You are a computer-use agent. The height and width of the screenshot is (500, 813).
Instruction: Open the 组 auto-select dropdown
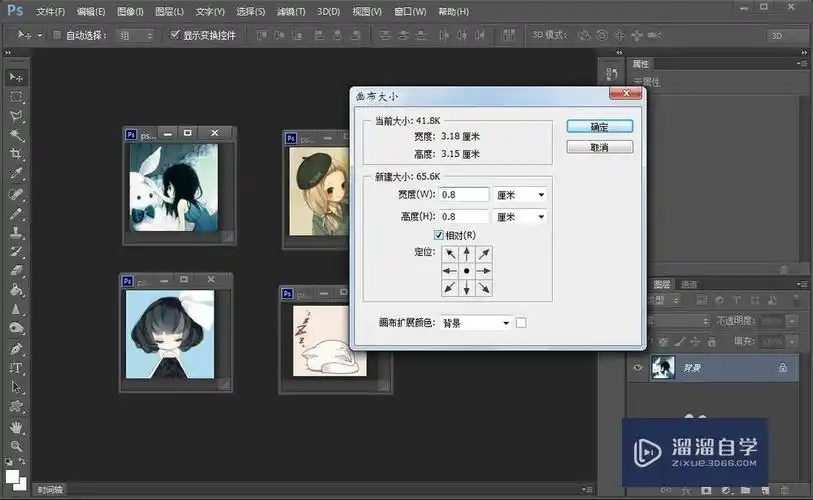(135, 35)
